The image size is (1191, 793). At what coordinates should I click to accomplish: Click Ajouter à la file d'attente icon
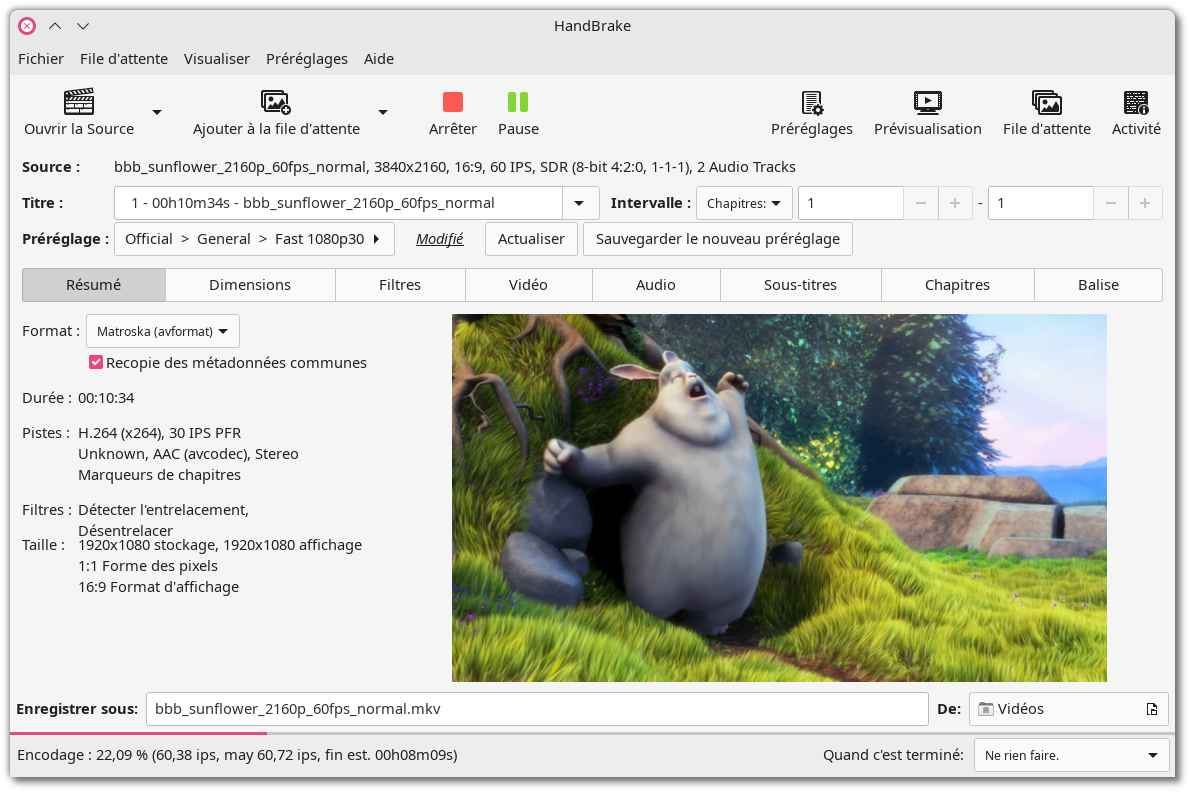coord(276,102)
